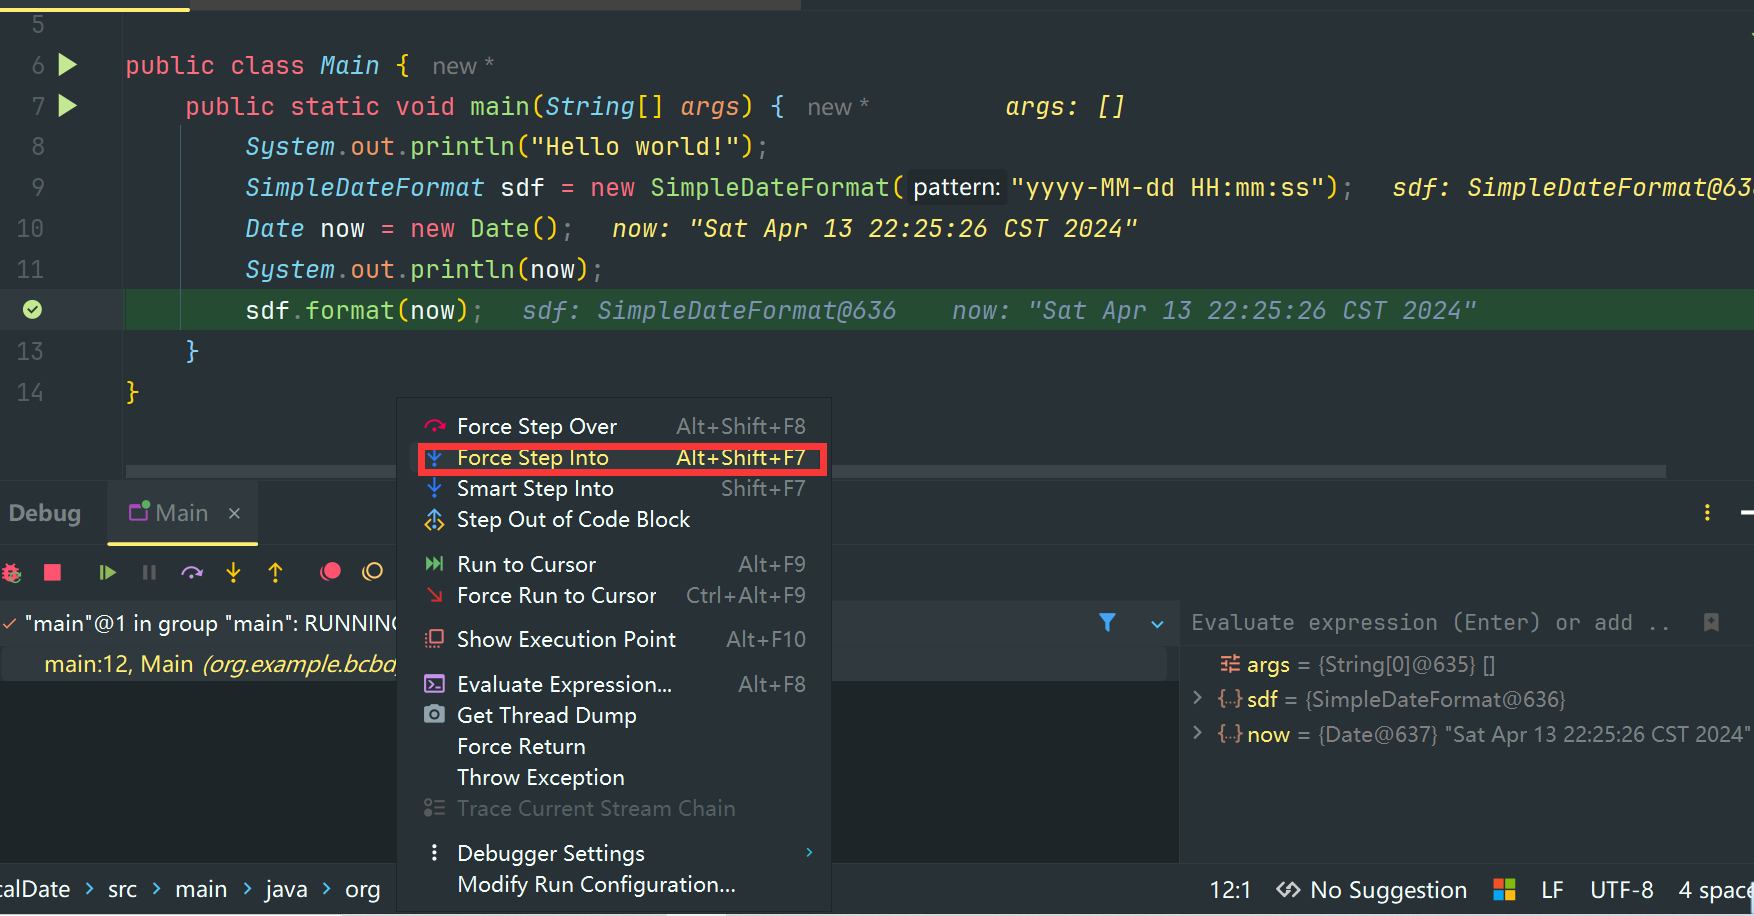Click the frames filter funnel icon
Viewport: 1754px width, 916px height.
(1107, 622)
